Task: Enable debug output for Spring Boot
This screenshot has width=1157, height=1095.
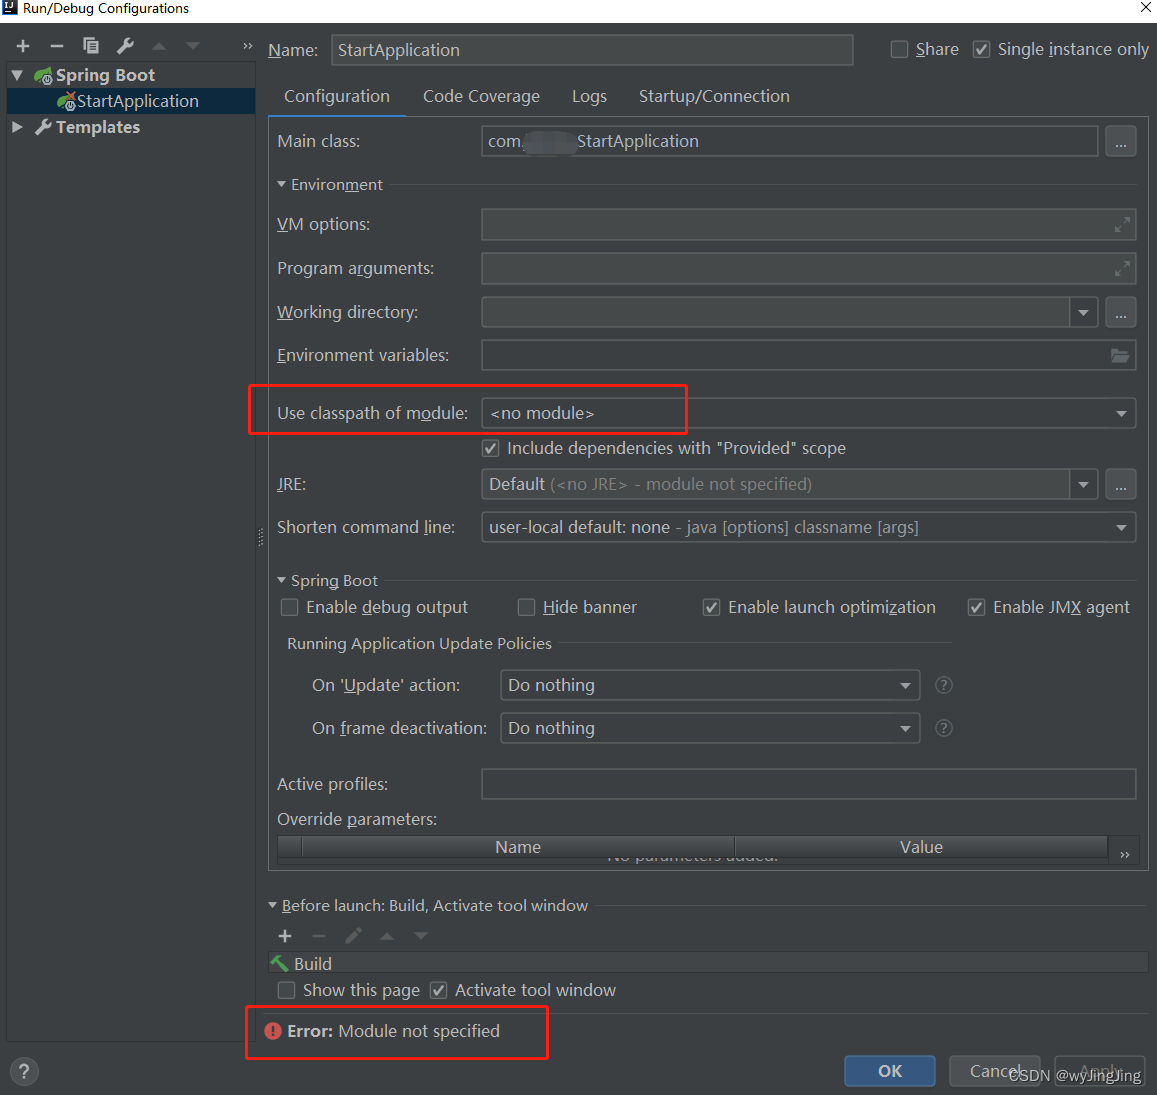Action: tap(289, 607)
